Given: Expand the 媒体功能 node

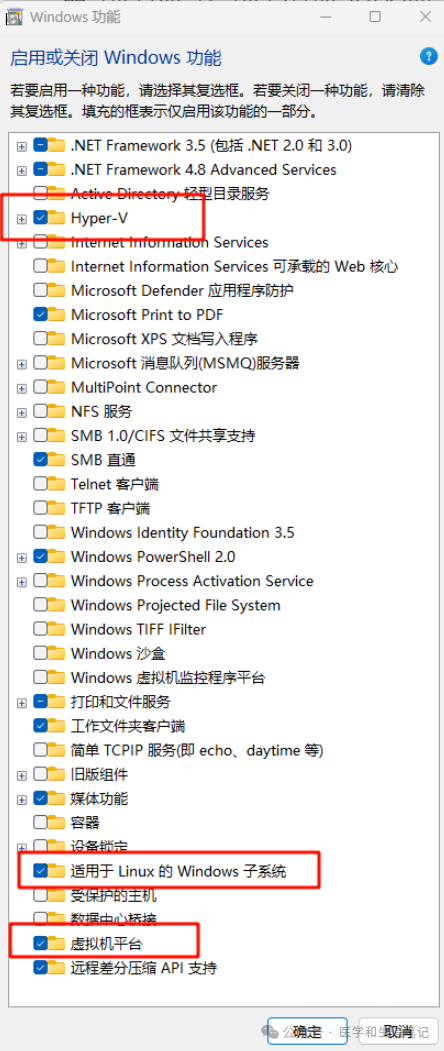Looking at the screenshot, I should coord(22,799).
